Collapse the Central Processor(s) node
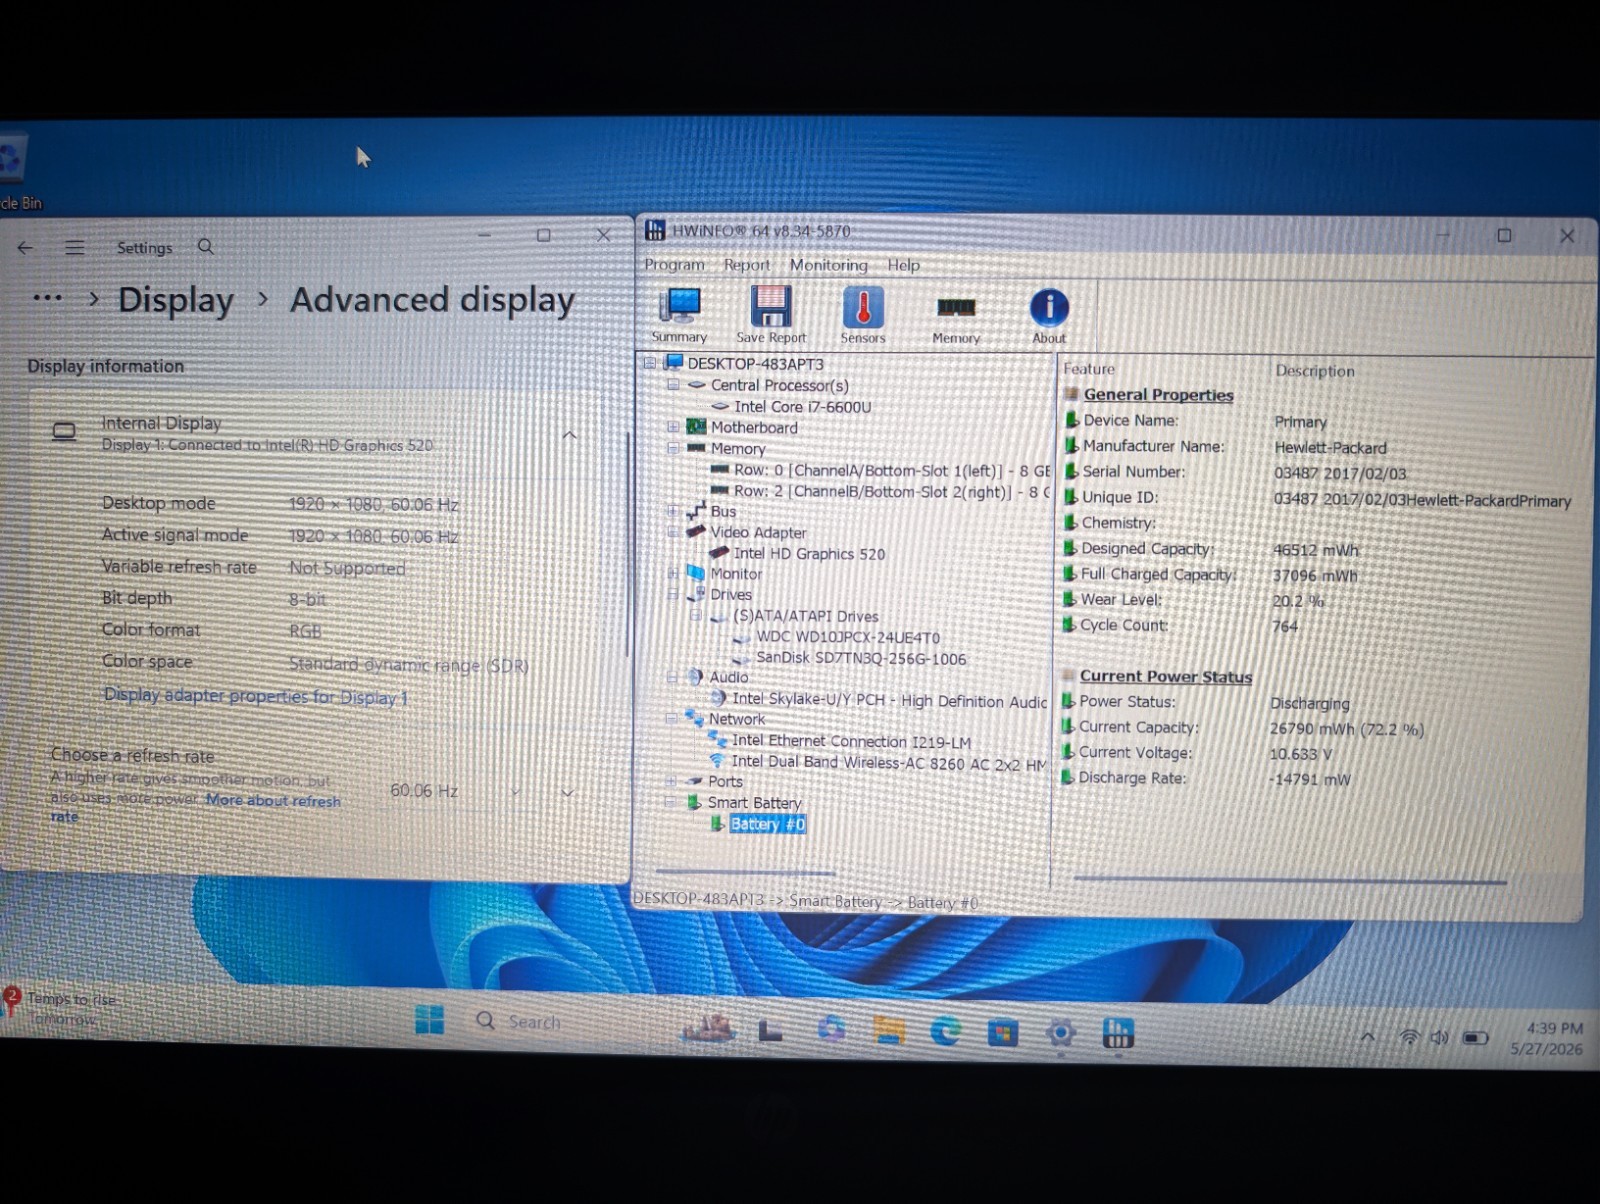This screenshot has height=1204, width=1600. click(673, 385)
